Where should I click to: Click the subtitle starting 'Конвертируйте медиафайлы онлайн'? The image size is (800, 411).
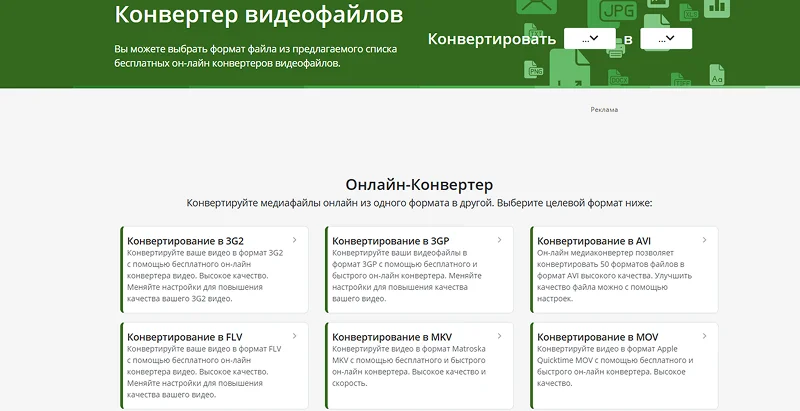[419, 203]
